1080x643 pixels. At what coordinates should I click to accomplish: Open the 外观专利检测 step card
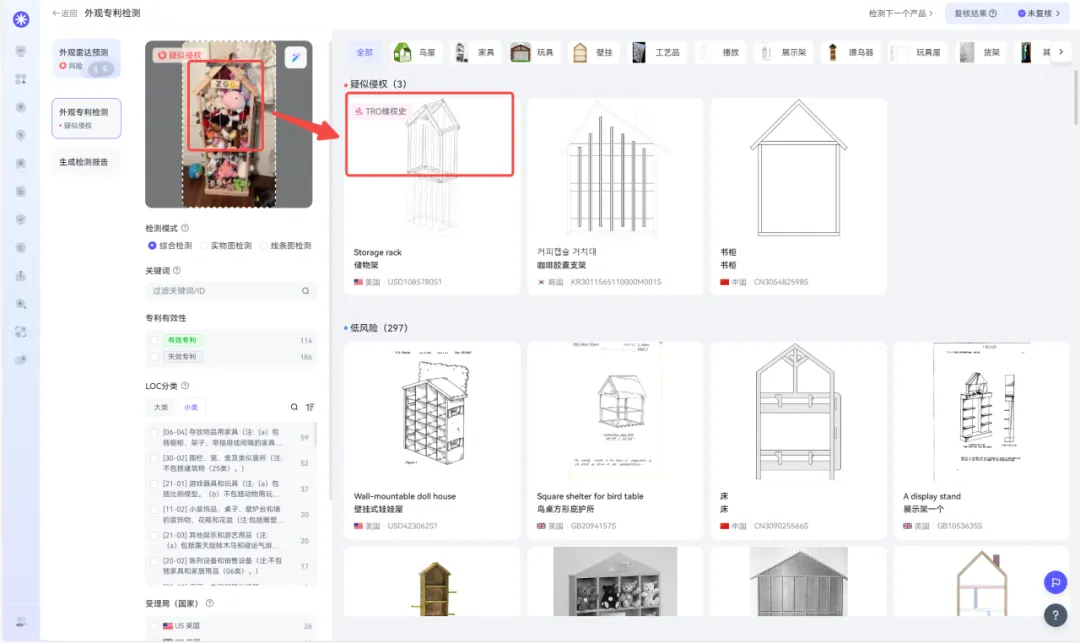[86, 118]
